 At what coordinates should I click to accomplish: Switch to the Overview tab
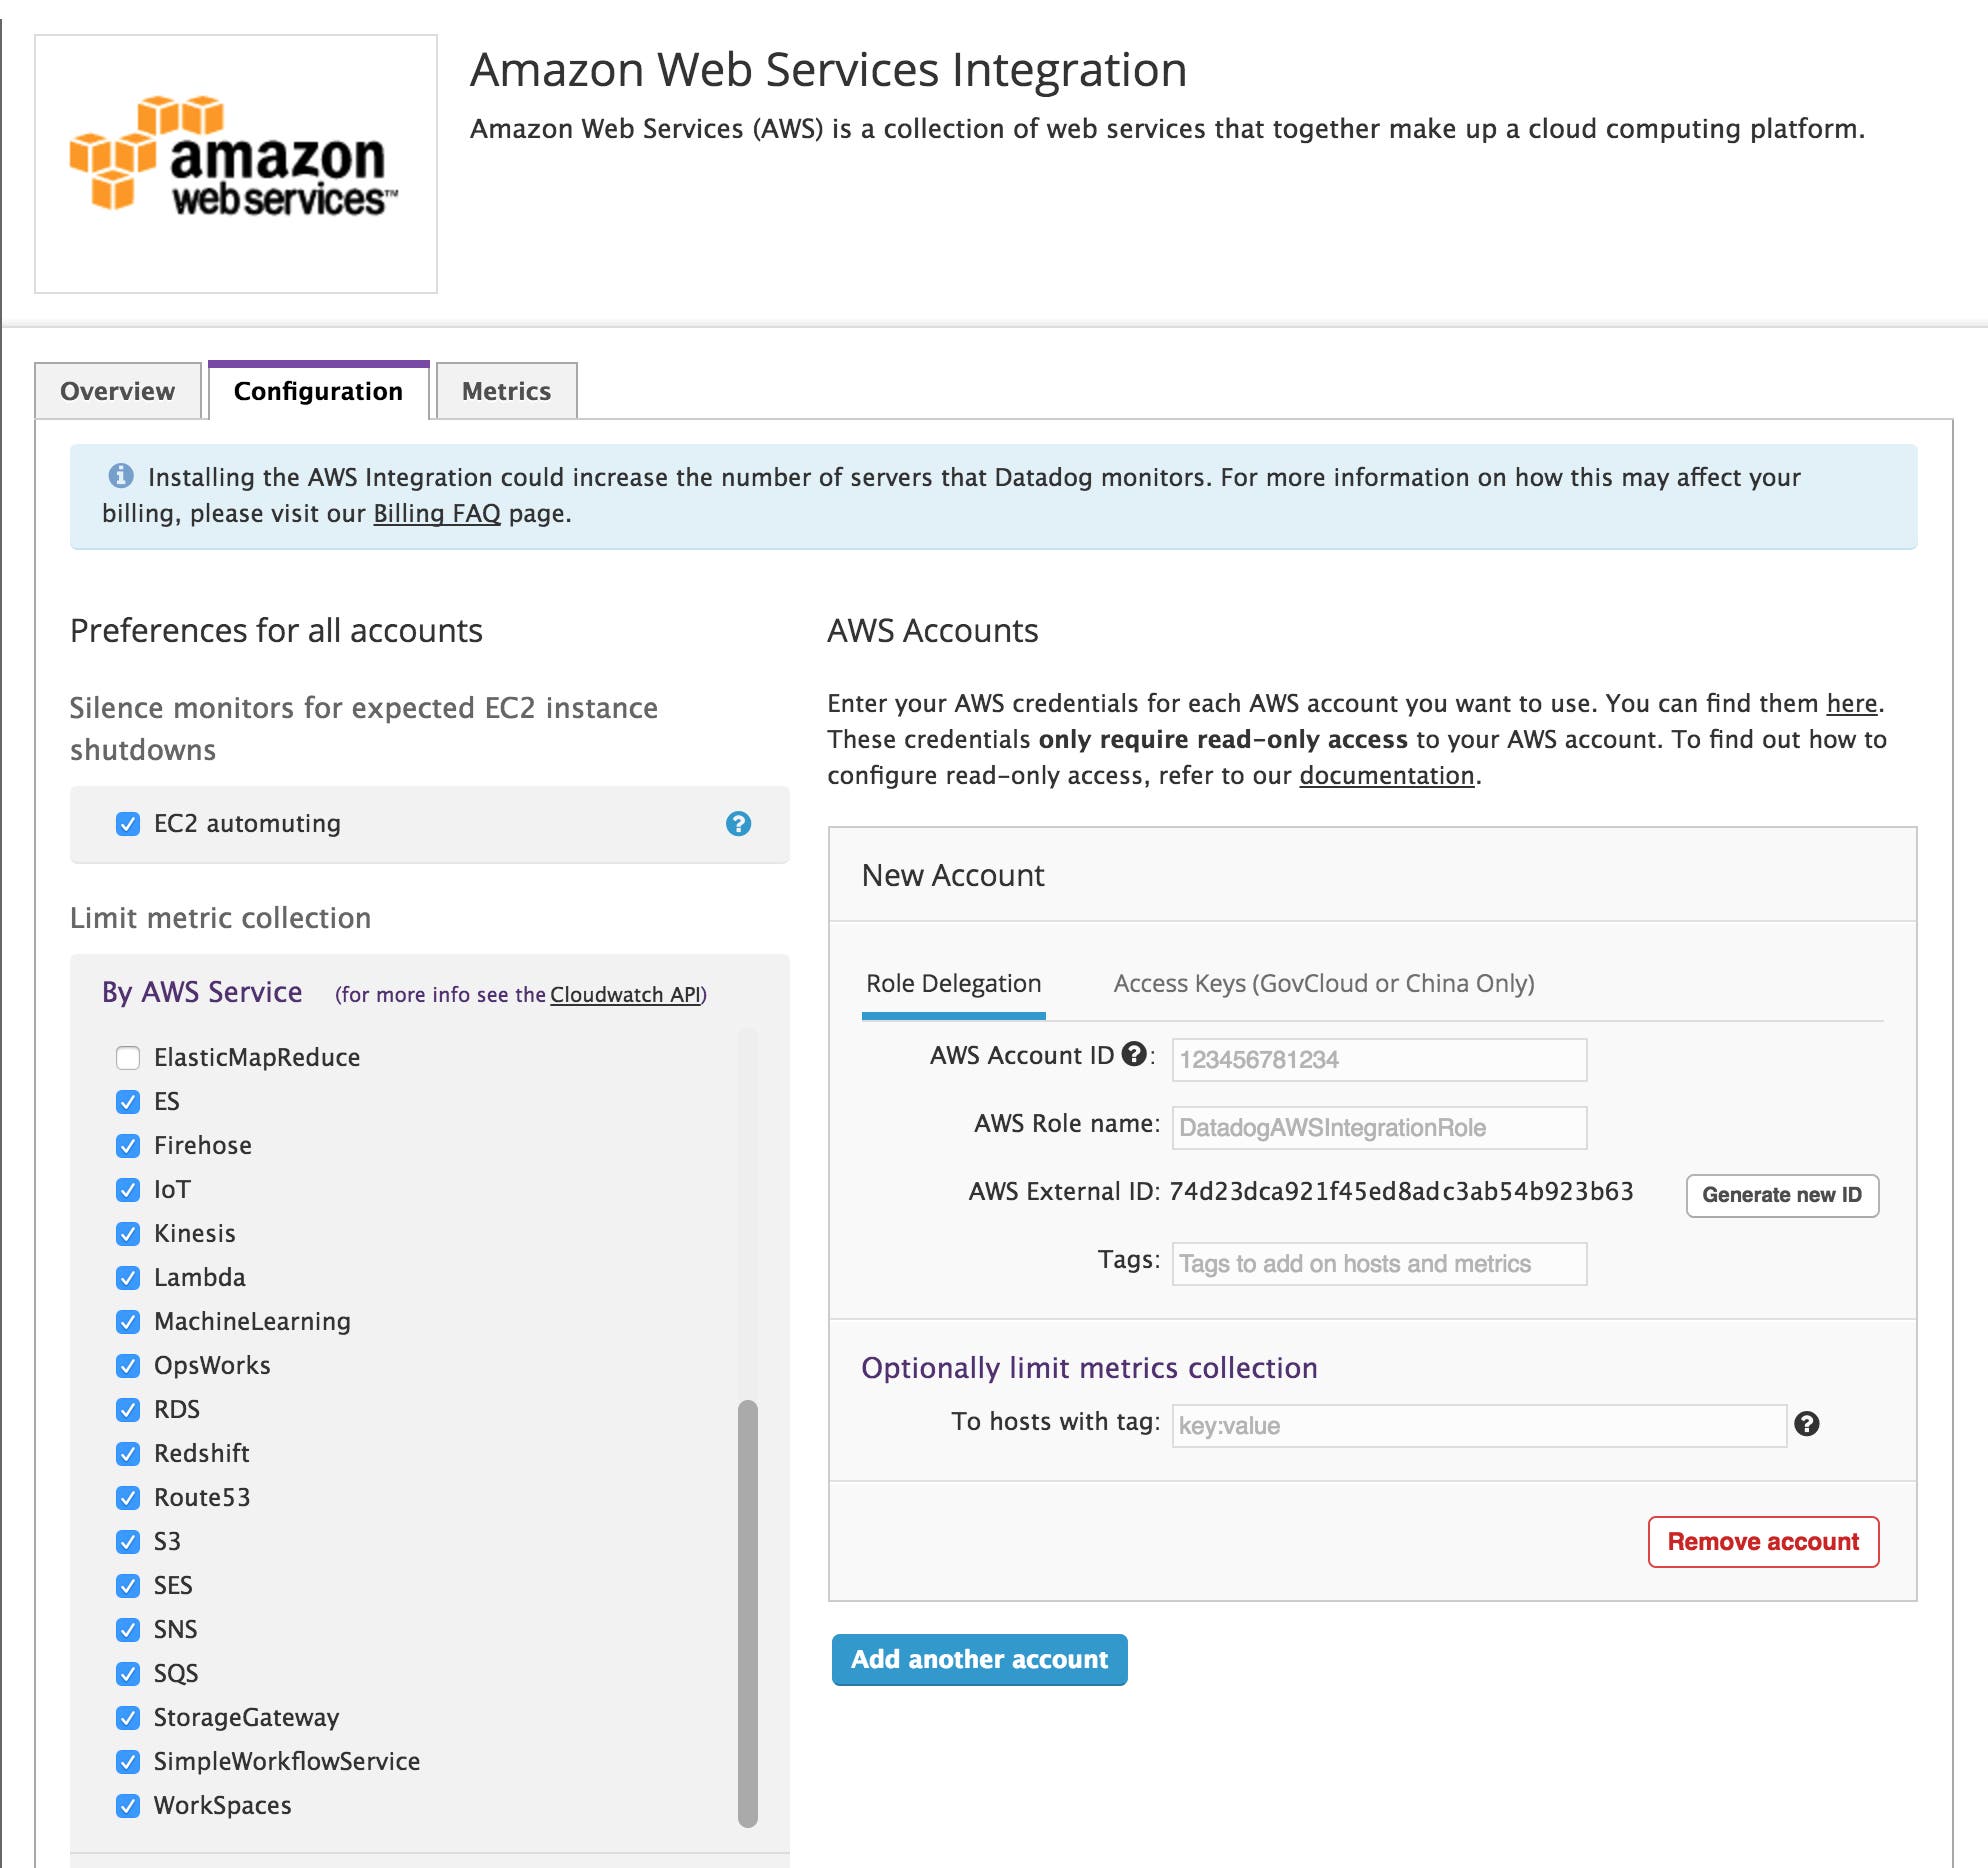[117, 390]
